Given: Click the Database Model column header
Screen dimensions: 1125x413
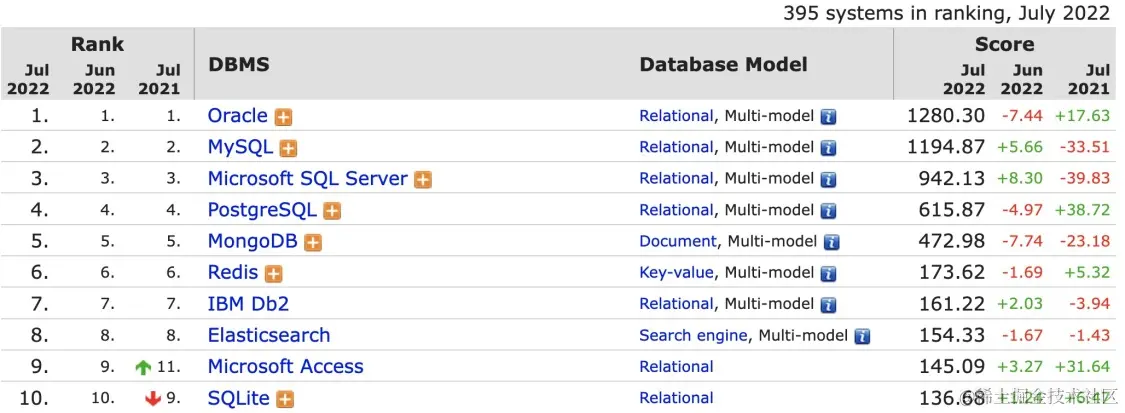Looking at the screenshot, I should tap(723, 64).
